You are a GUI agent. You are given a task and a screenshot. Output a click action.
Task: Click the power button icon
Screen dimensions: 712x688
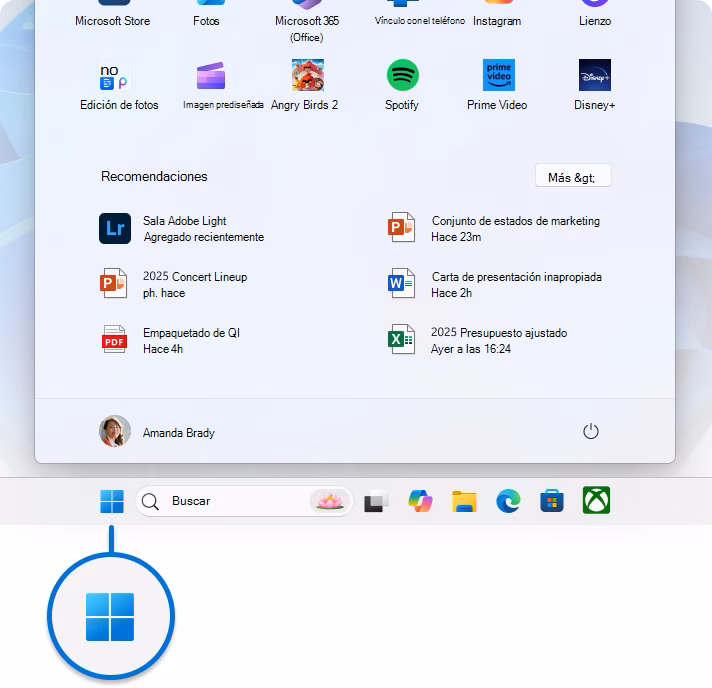click(590, 431)
